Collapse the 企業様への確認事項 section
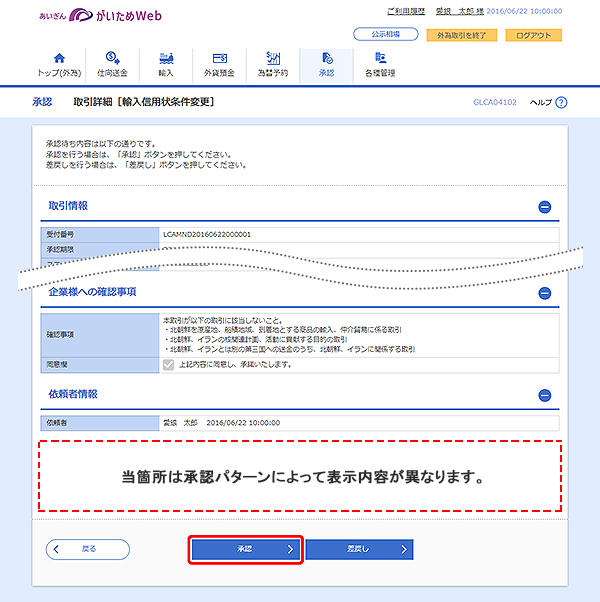 tap(544, 293)
